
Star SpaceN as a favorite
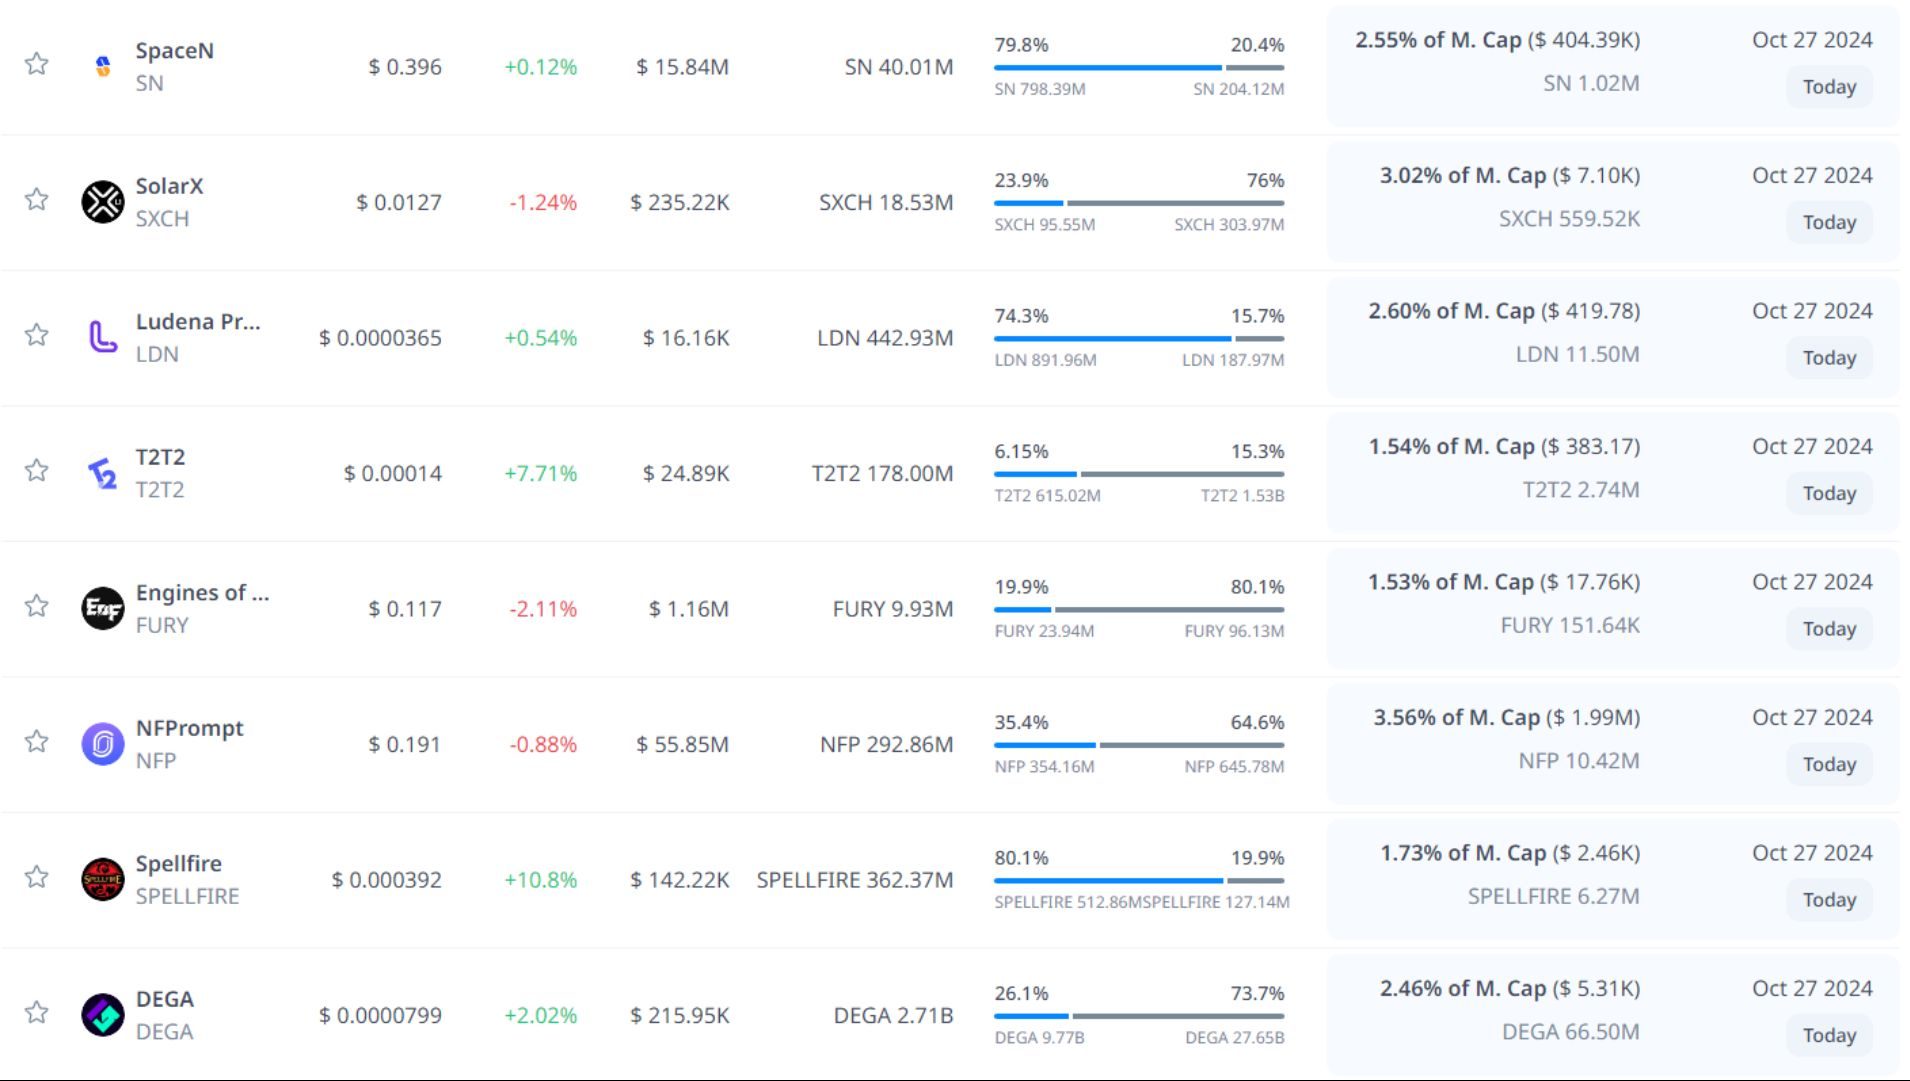(37, 64)
